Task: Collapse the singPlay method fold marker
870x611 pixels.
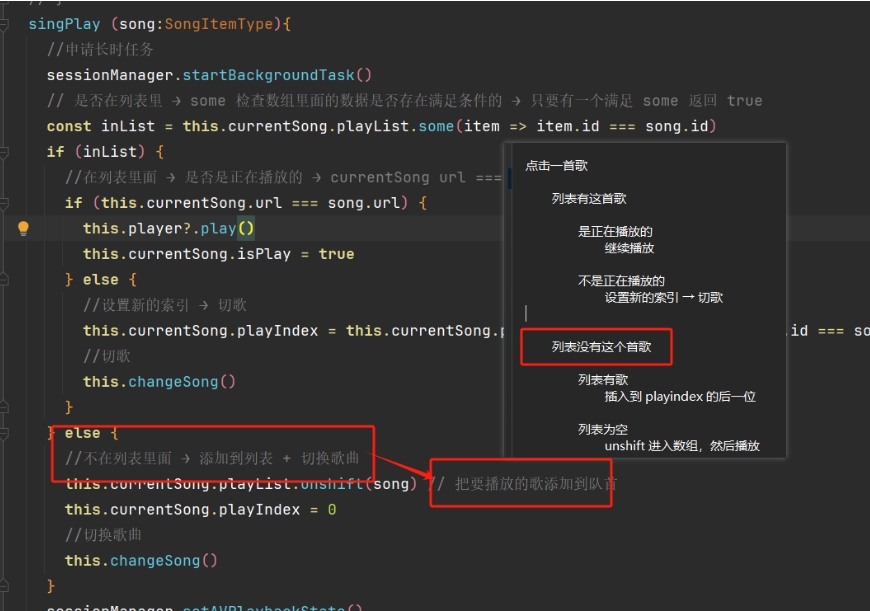Action: coord(5,23)
